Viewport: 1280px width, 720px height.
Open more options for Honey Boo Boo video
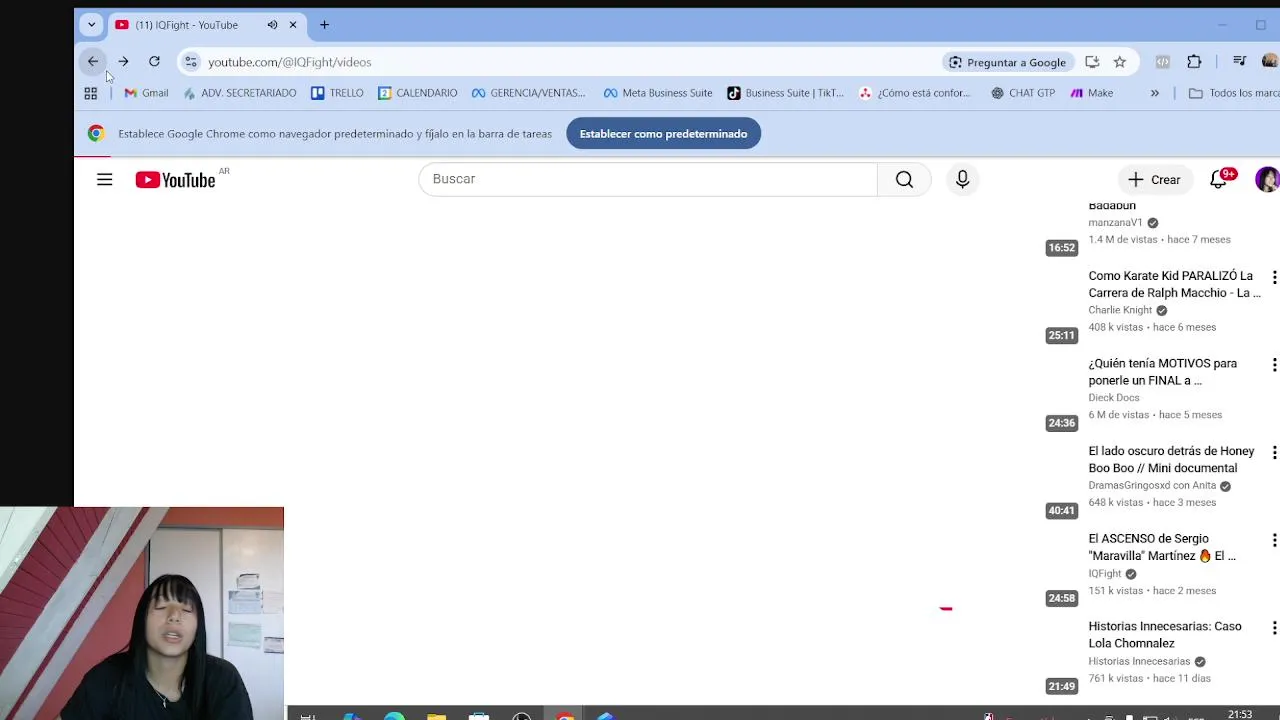(1273, 452)
